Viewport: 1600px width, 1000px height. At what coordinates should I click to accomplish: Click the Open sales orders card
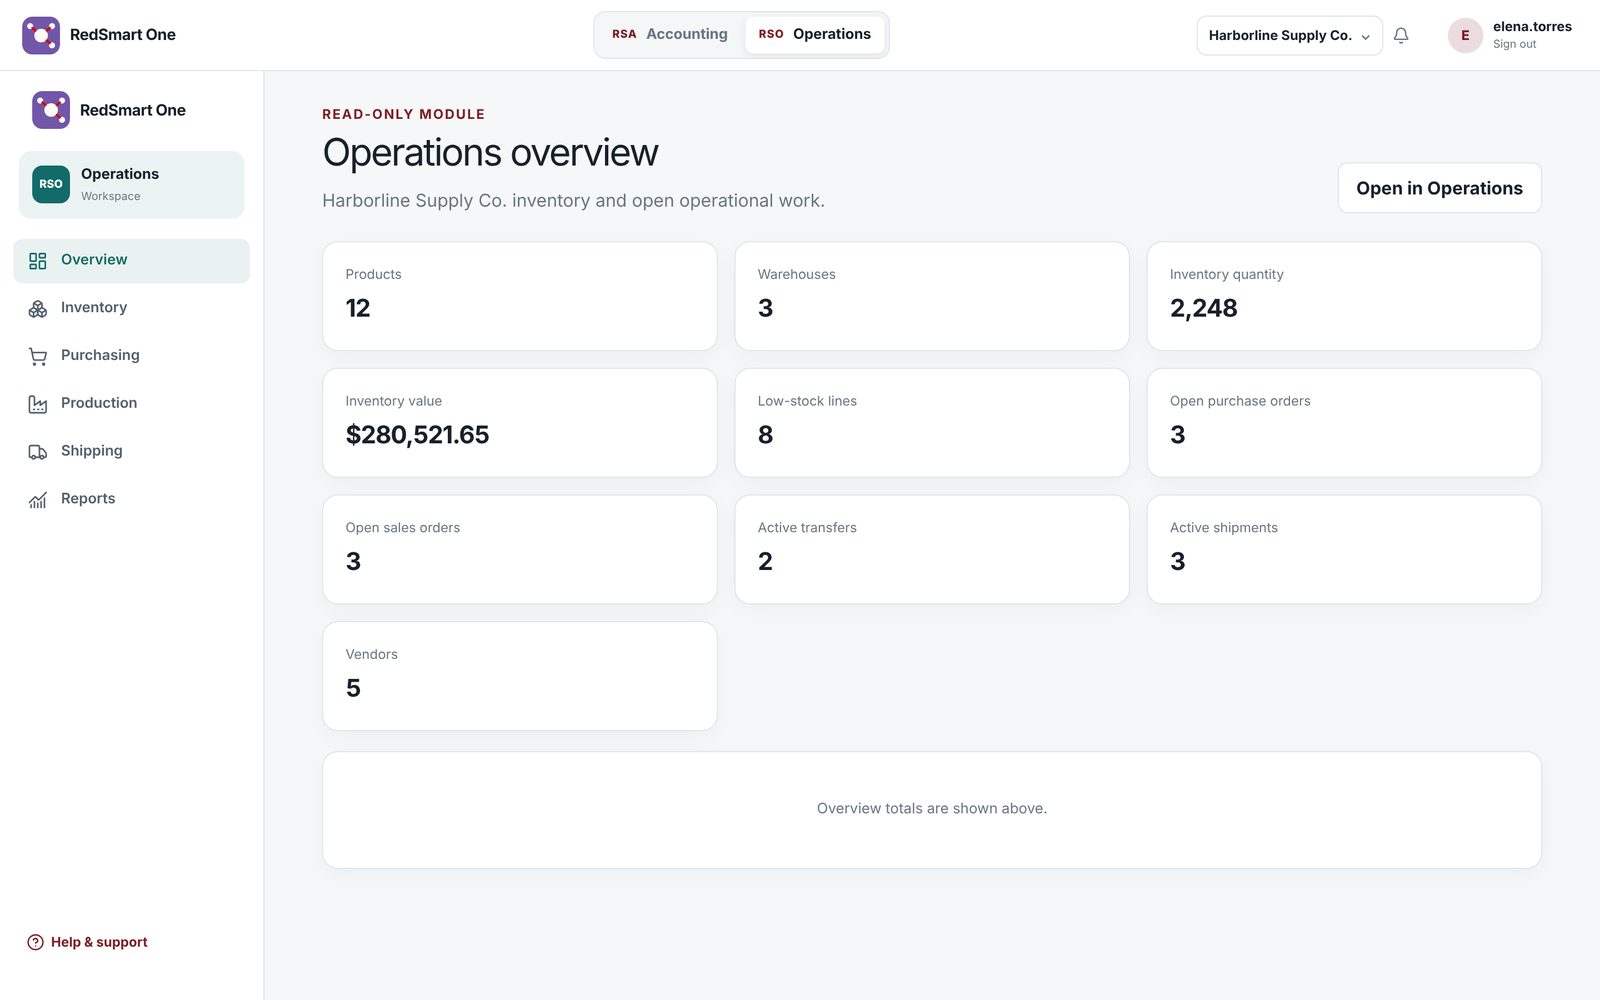point(520,550)
